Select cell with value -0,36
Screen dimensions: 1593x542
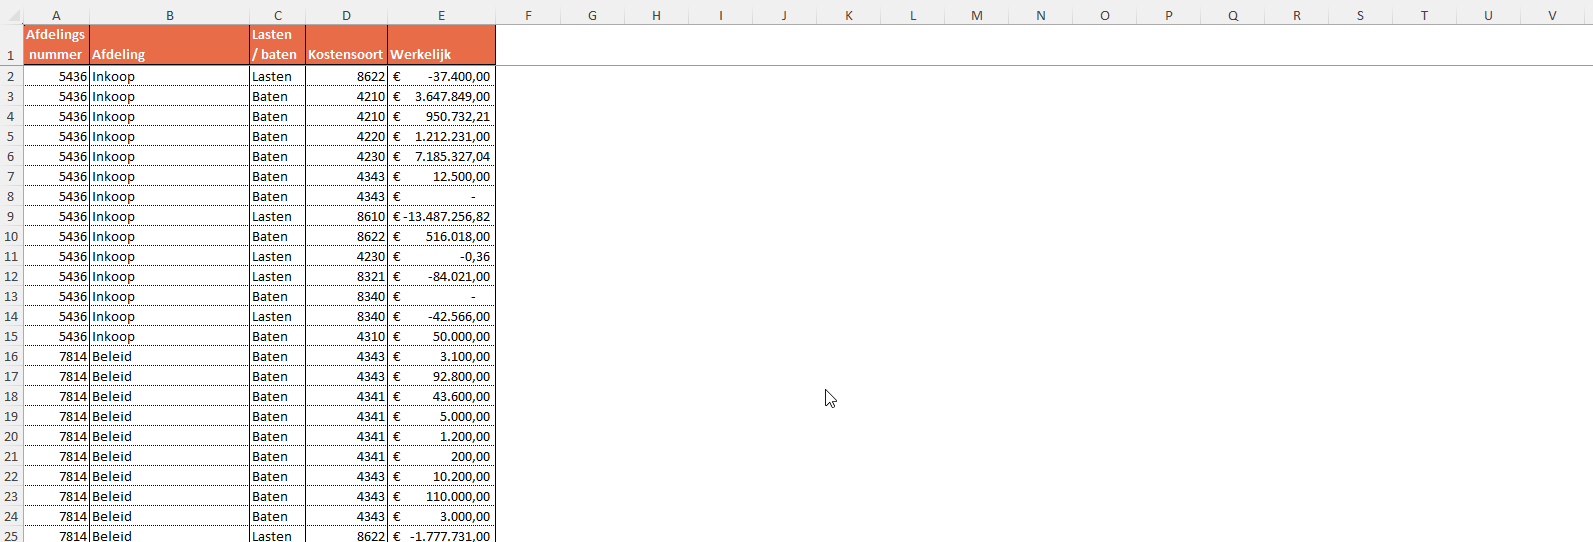click(441, 256)
